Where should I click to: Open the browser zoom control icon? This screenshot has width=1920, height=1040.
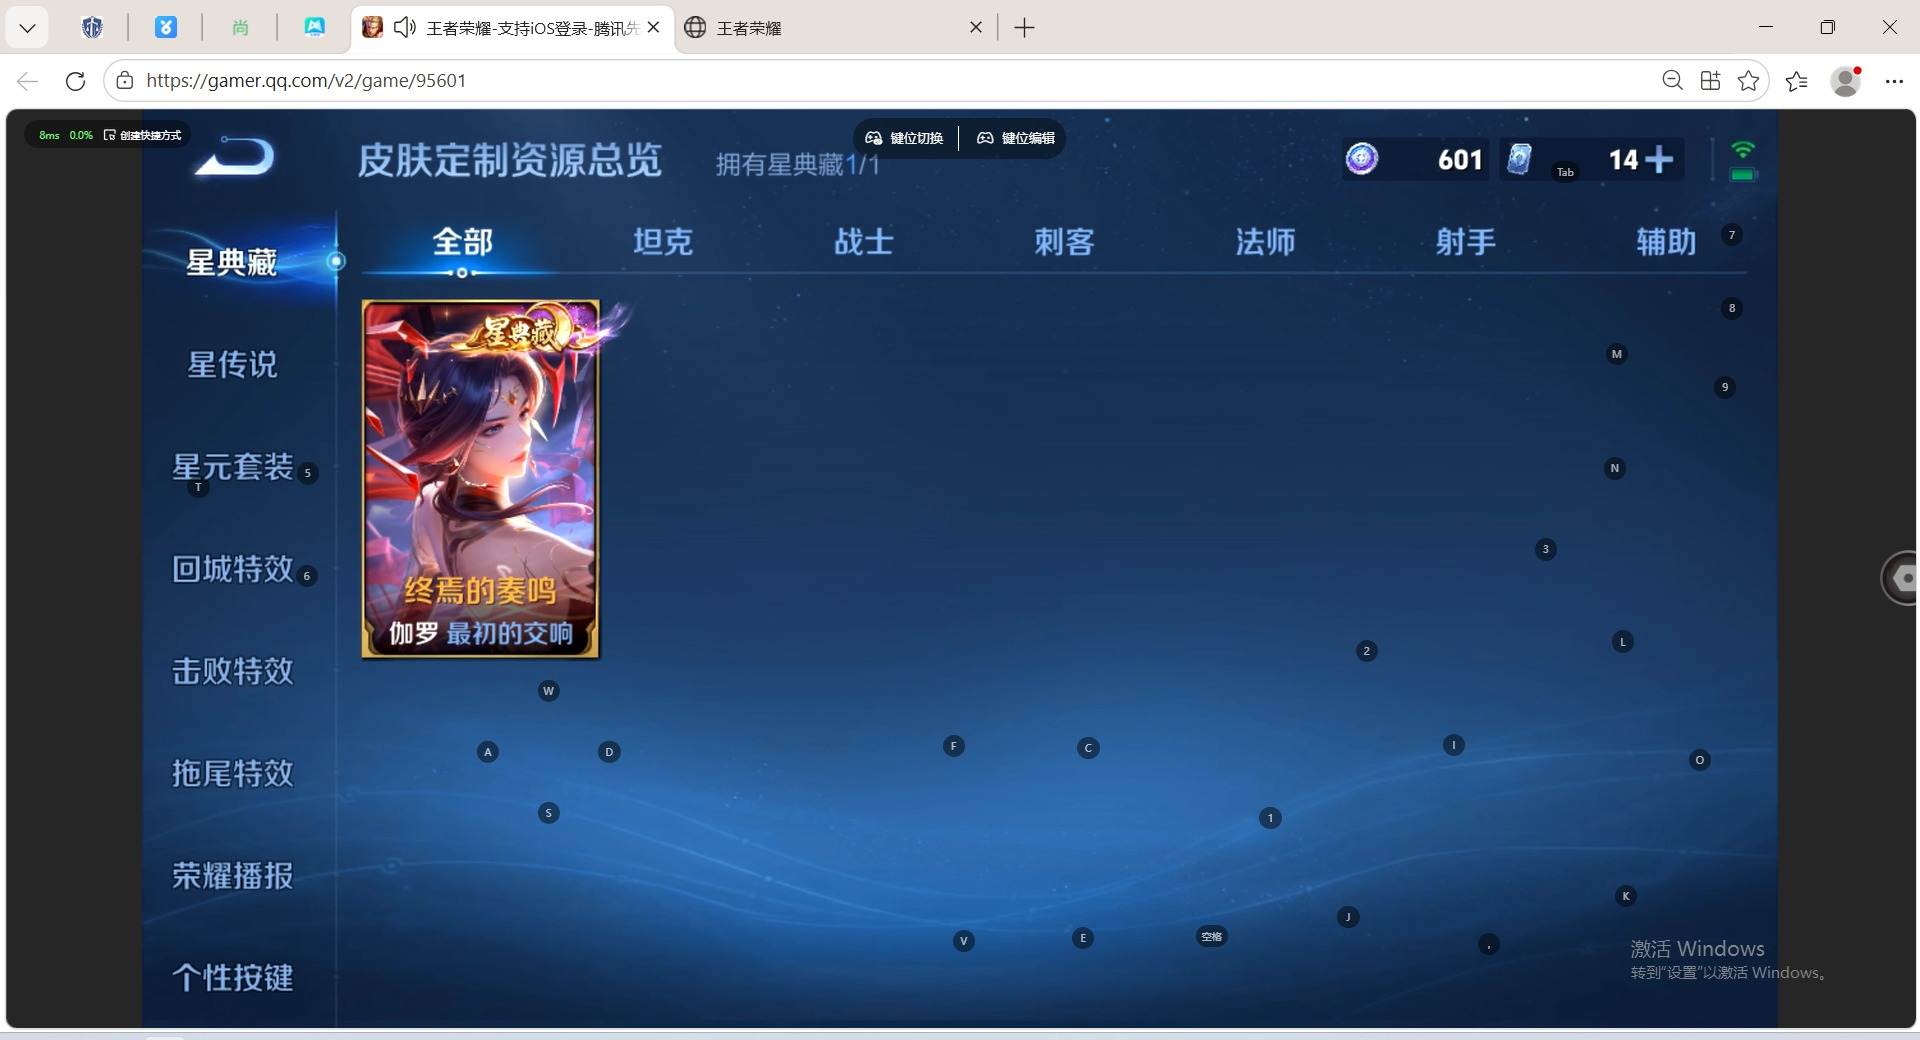coord(1672,80)
